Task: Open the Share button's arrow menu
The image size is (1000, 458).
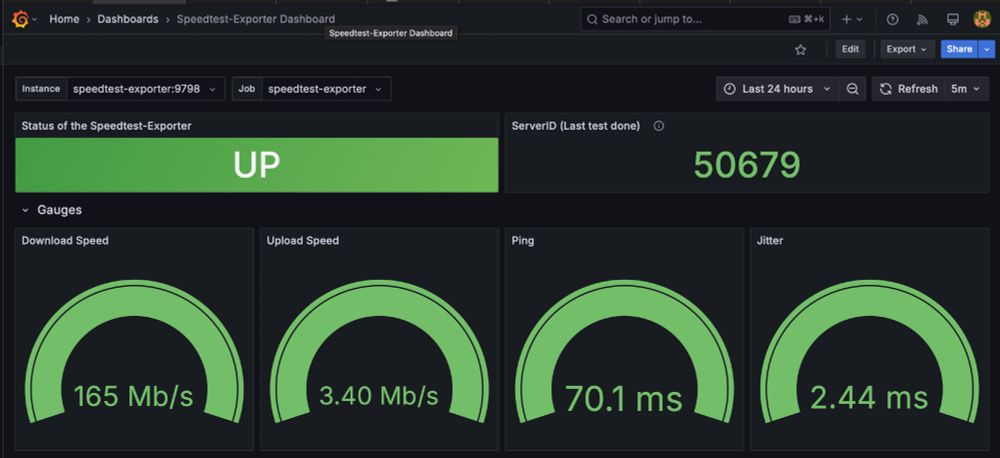Action: 987,49
